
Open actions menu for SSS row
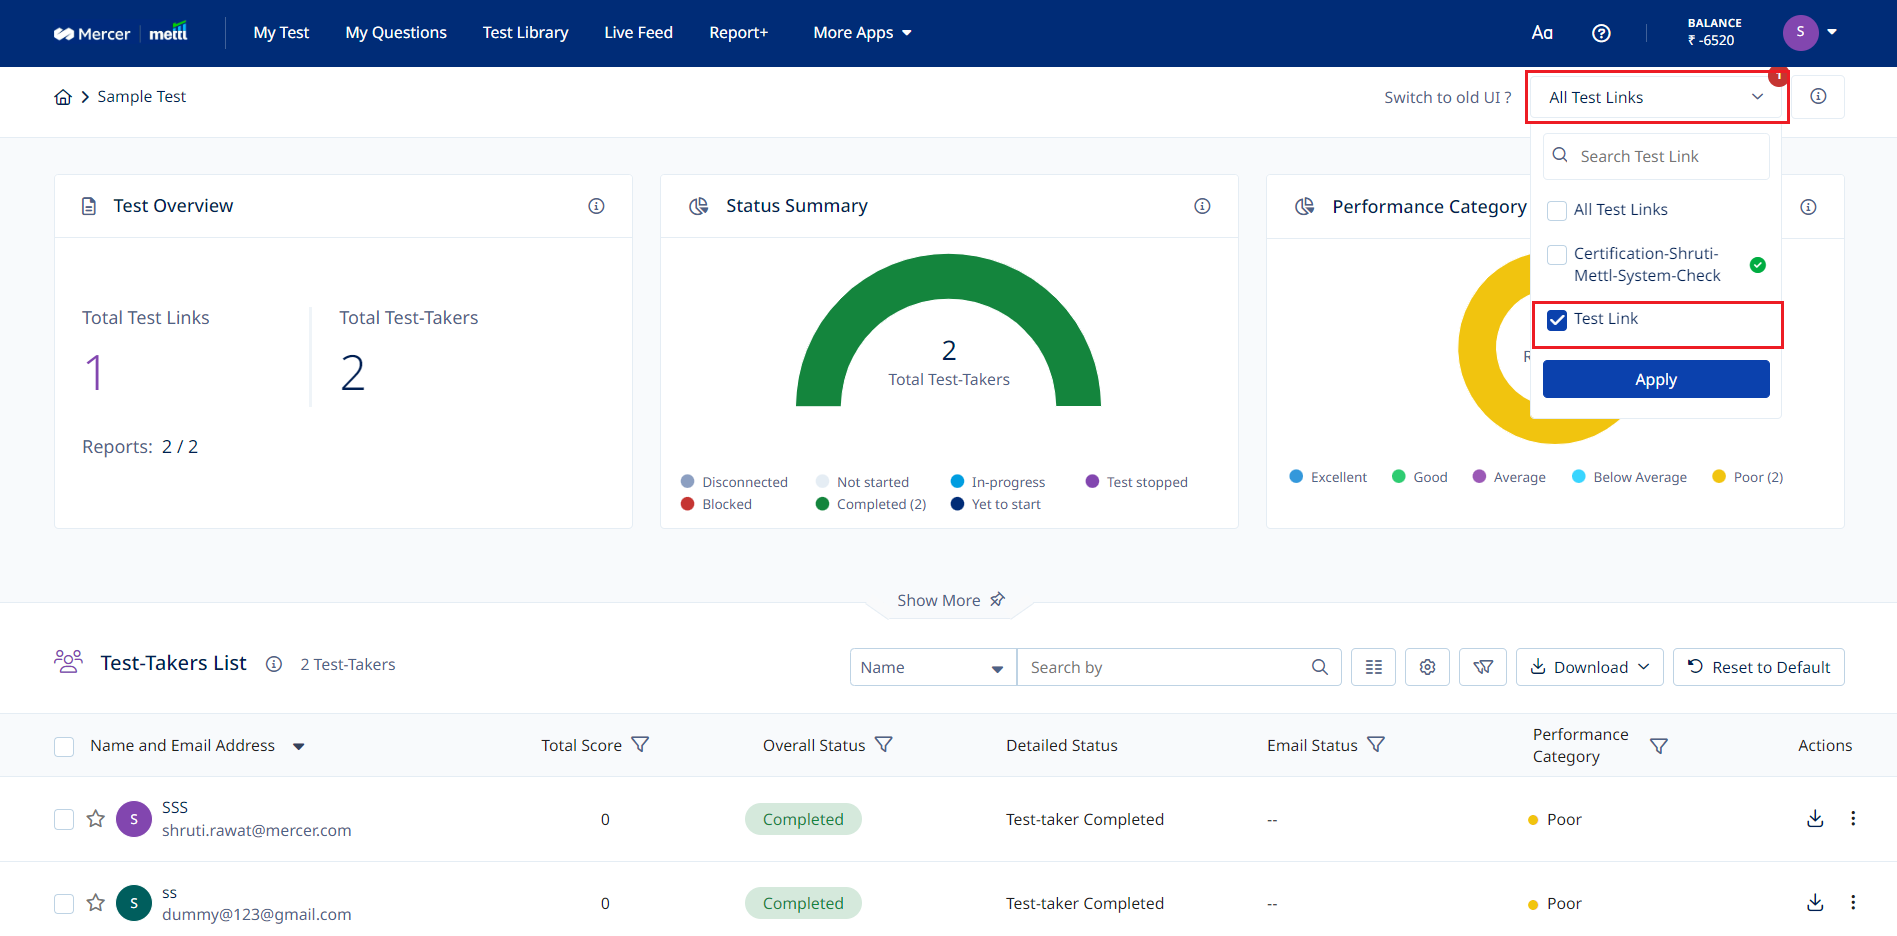coord(1853,819)
